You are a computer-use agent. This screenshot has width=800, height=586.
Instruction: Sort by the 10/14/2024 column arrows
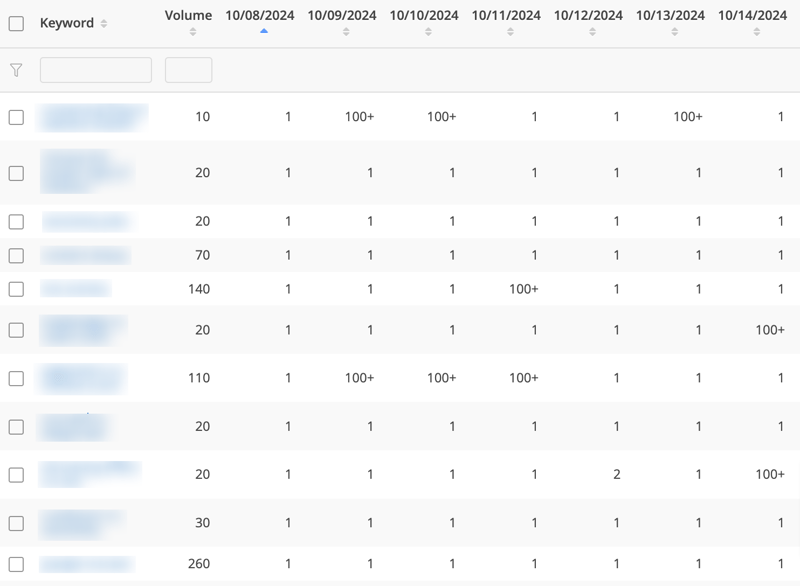(756, 32)
